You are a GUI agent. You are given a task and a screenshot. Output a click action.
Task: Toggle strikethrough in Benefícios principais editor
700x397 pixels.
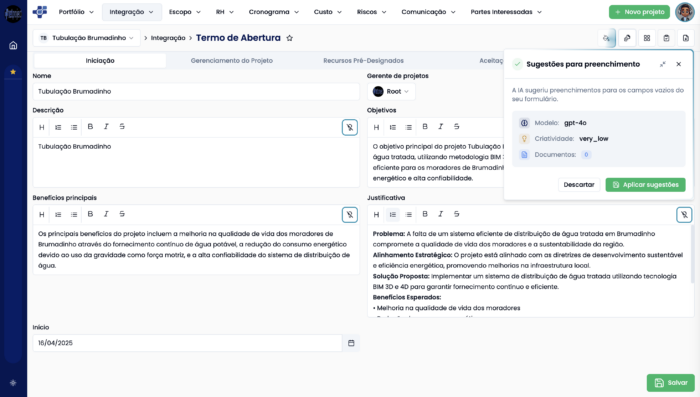(x=122, y=214)
